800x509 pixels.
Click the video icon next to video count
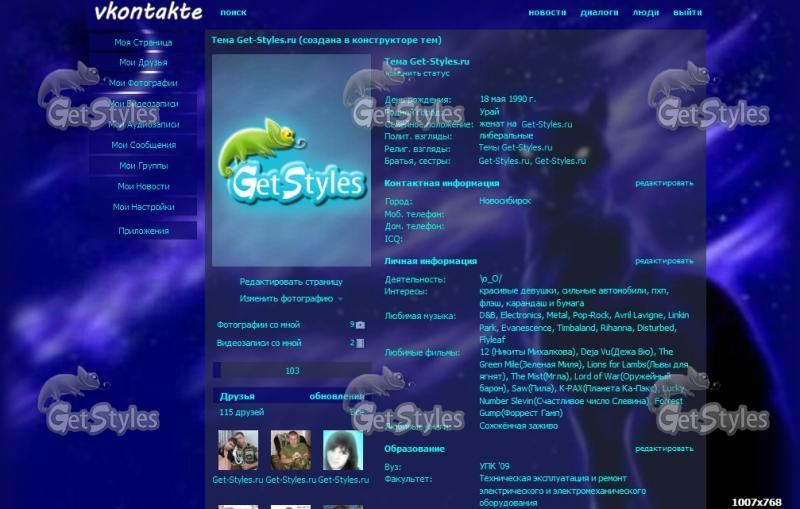tap(360, 343)
